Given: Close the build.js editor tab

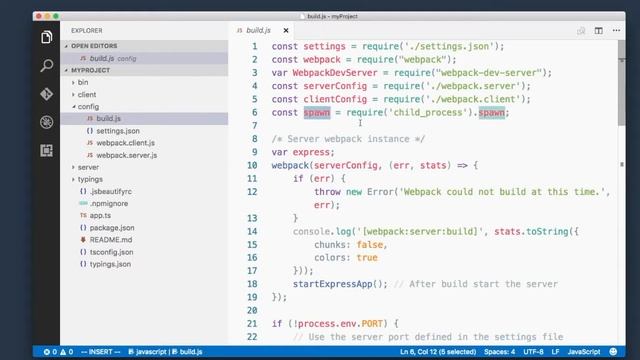Looking at the screenshot, I should (x=286, y=31).
